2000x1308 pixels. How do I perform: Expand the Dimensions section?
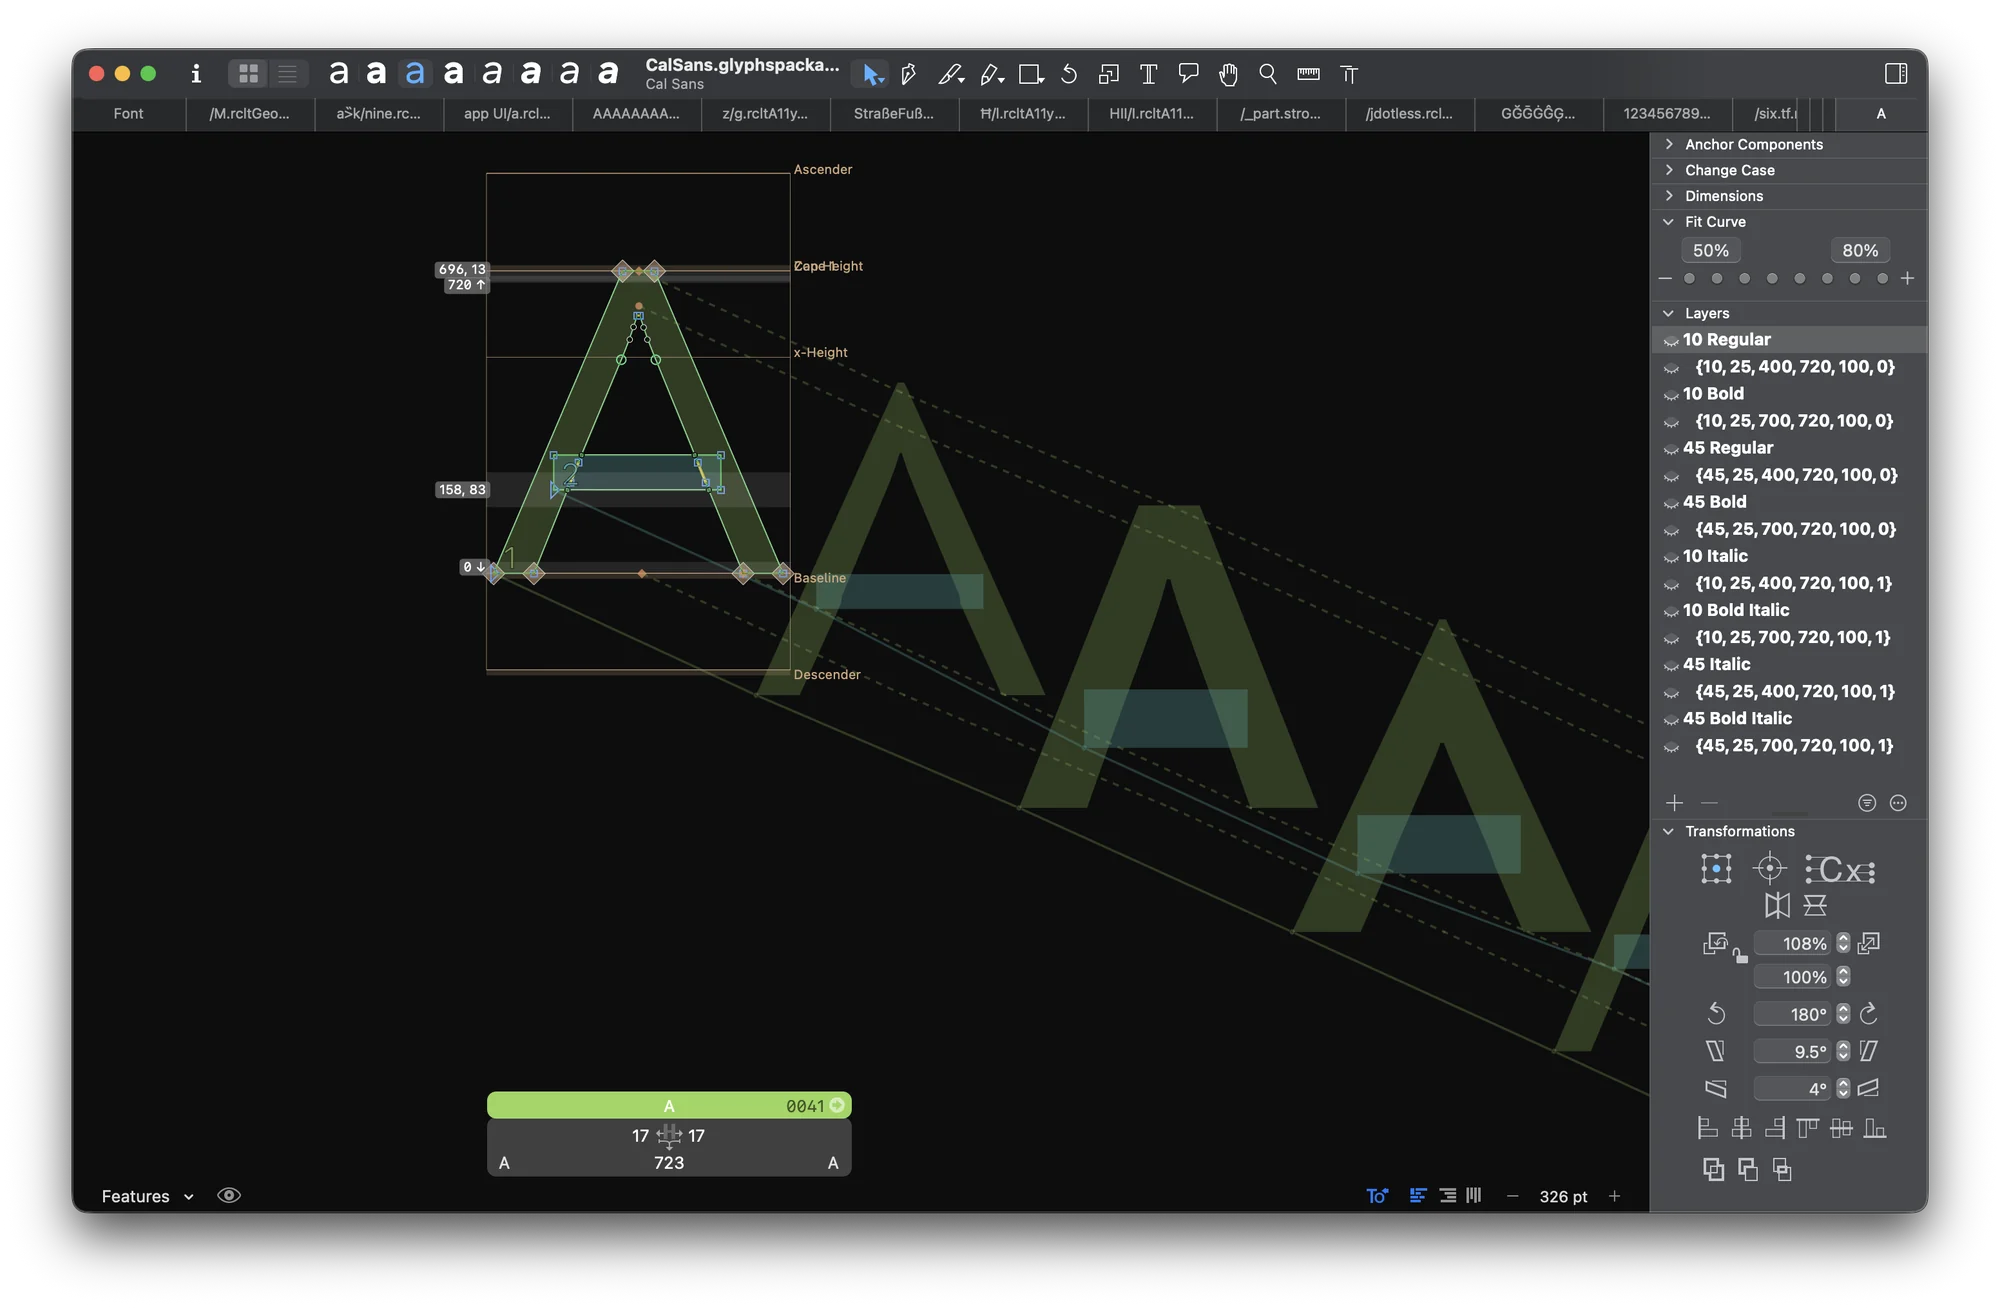1669,196
